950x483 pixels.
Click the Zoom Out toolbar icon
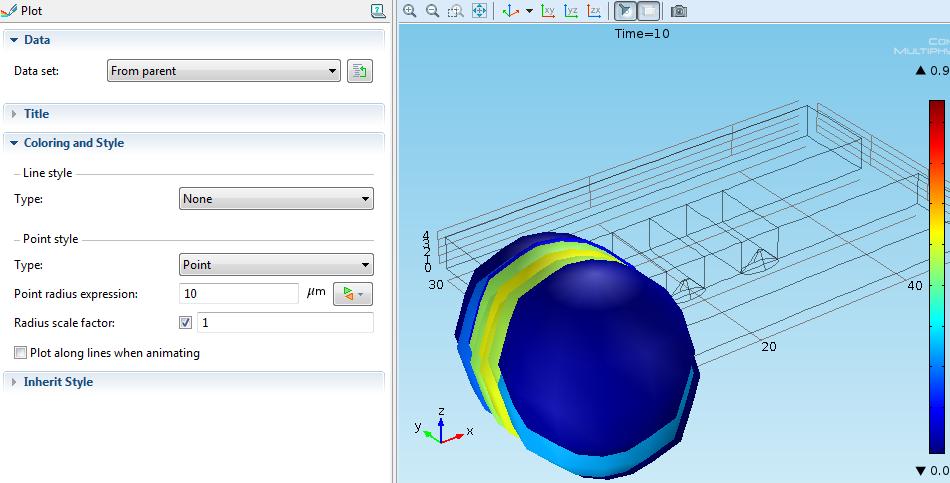click(x=432, y=11)
